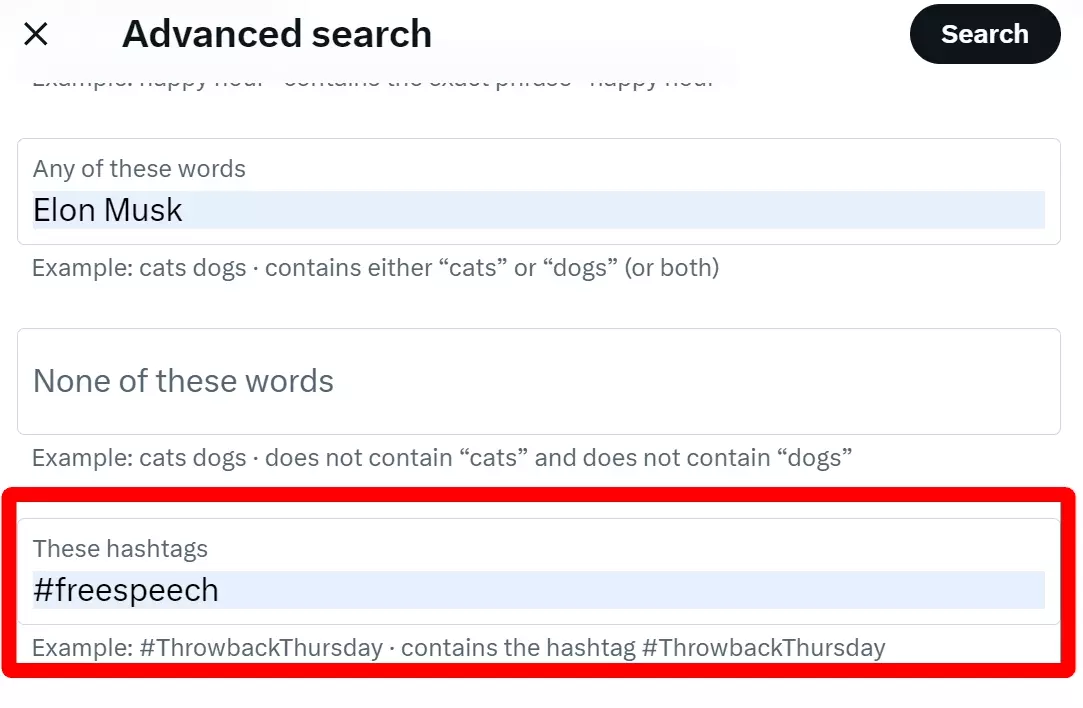The image size is (1083, 708).
Task: Click before the # in #freespeech
Action: point(36,590)
